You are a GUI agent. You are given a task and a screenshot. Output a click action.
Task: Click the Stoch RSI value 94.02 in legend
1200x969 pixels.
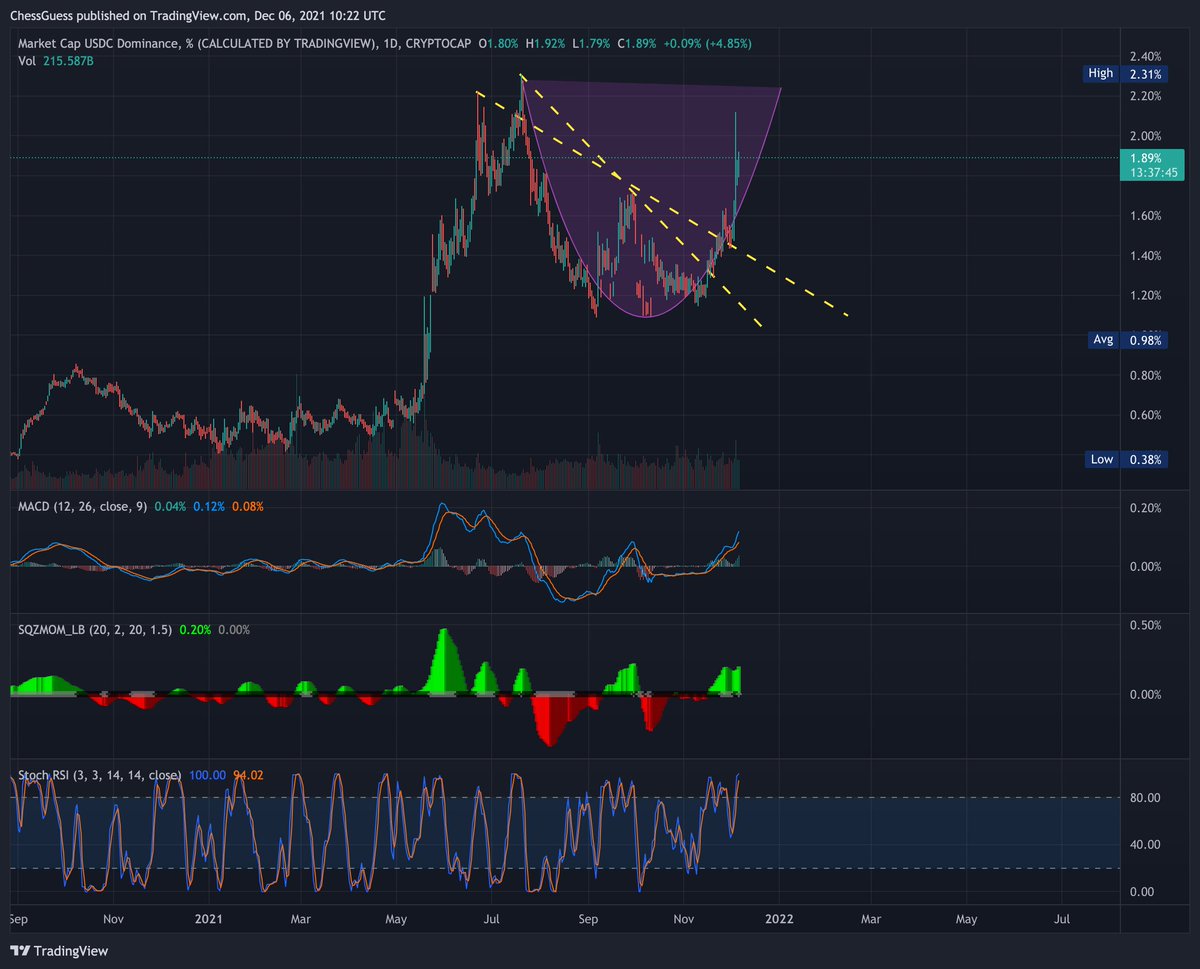pos(248,775)
